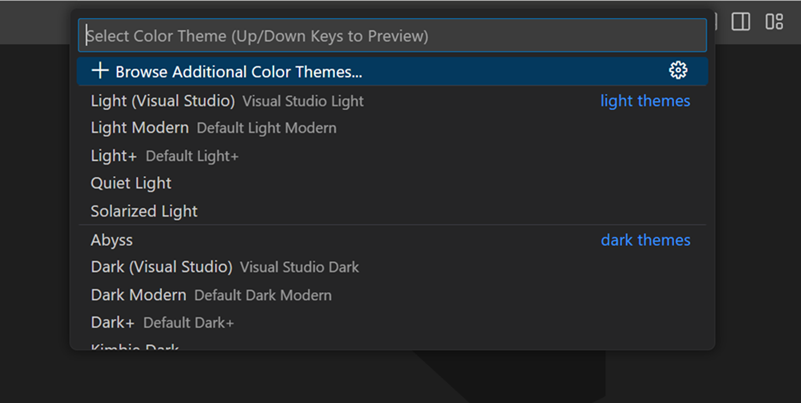The image size is (801, 403).
Task: Click the 'Default Dark Modern' description text
Action: coord(263,295)
